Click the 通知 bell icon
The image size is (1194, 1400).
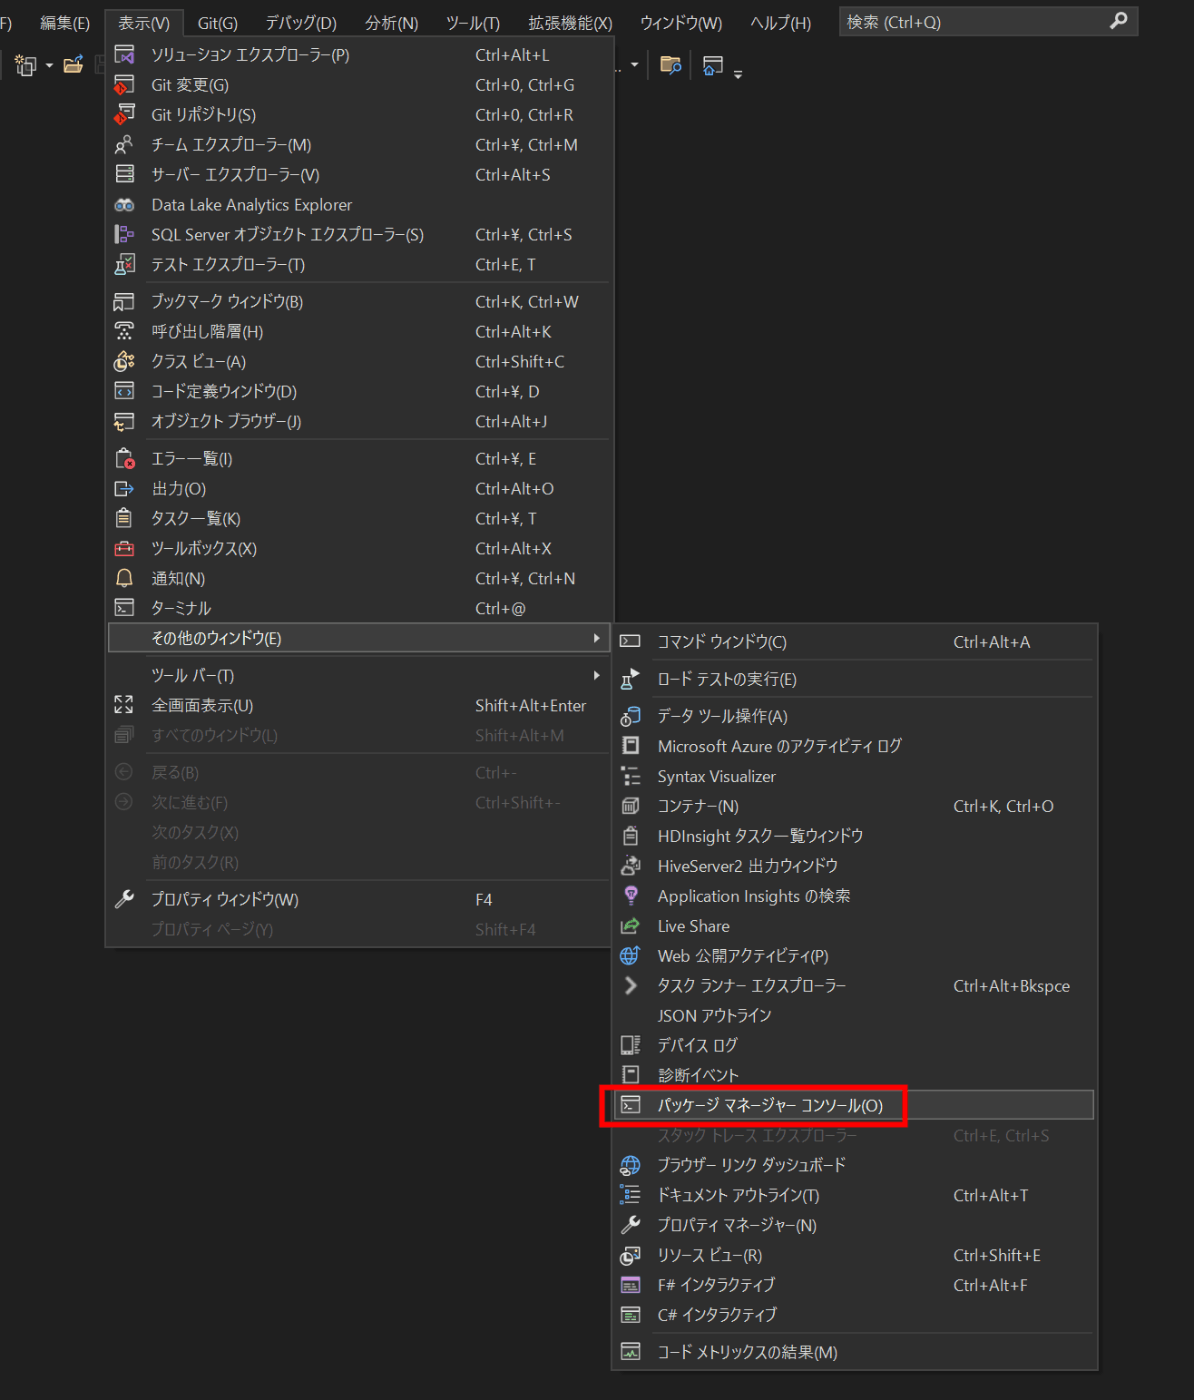coord(124,578)
